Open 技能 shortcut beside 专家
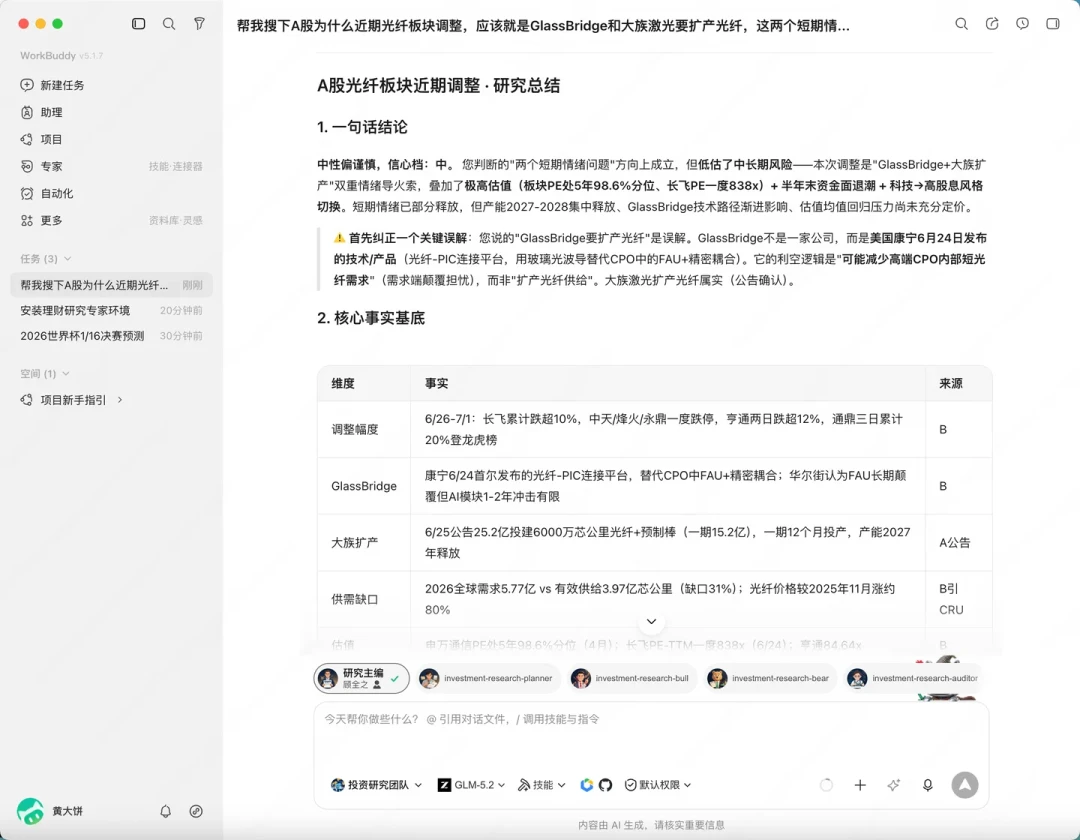This screenshot has height=840, width=1080. 158,166
